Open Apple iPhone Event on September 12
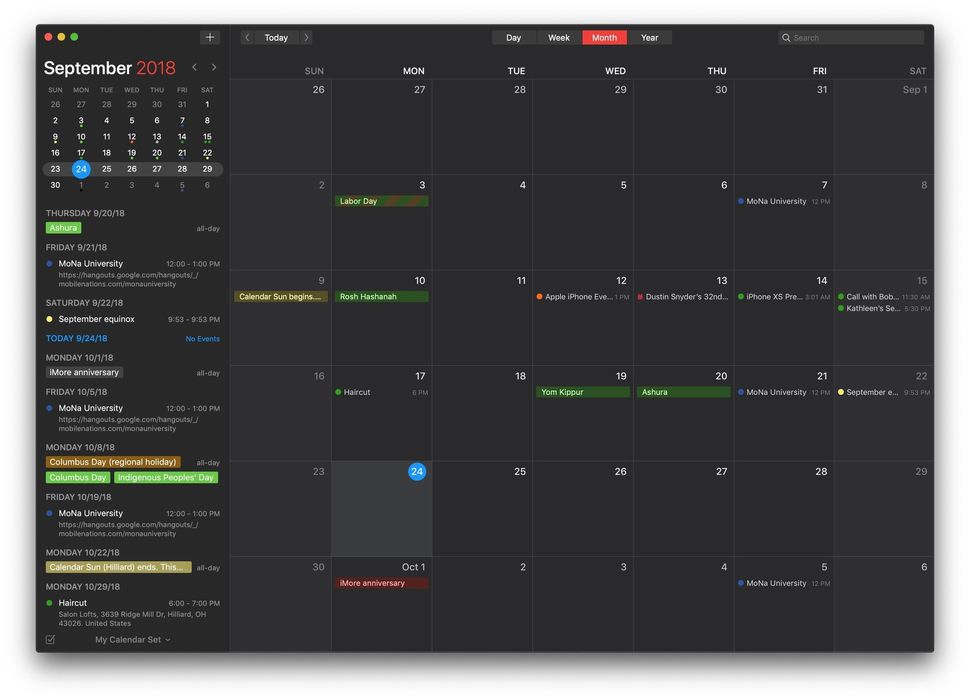This screenshot has height=700, width=970. pyautogui.click(x=582, y=297)
